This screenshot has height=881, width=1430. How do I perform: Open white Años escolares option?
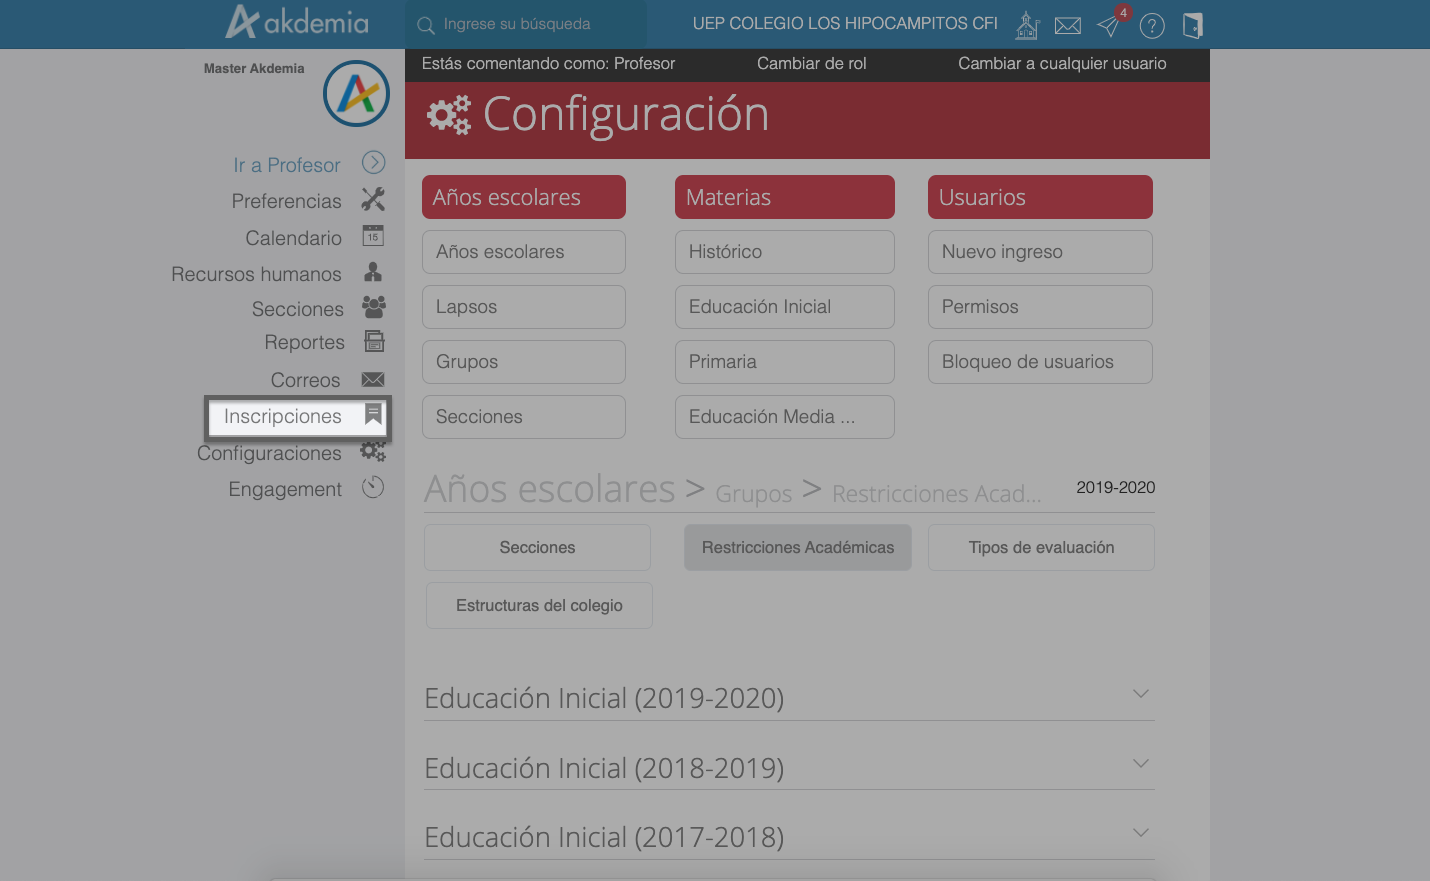coord(524,252)
